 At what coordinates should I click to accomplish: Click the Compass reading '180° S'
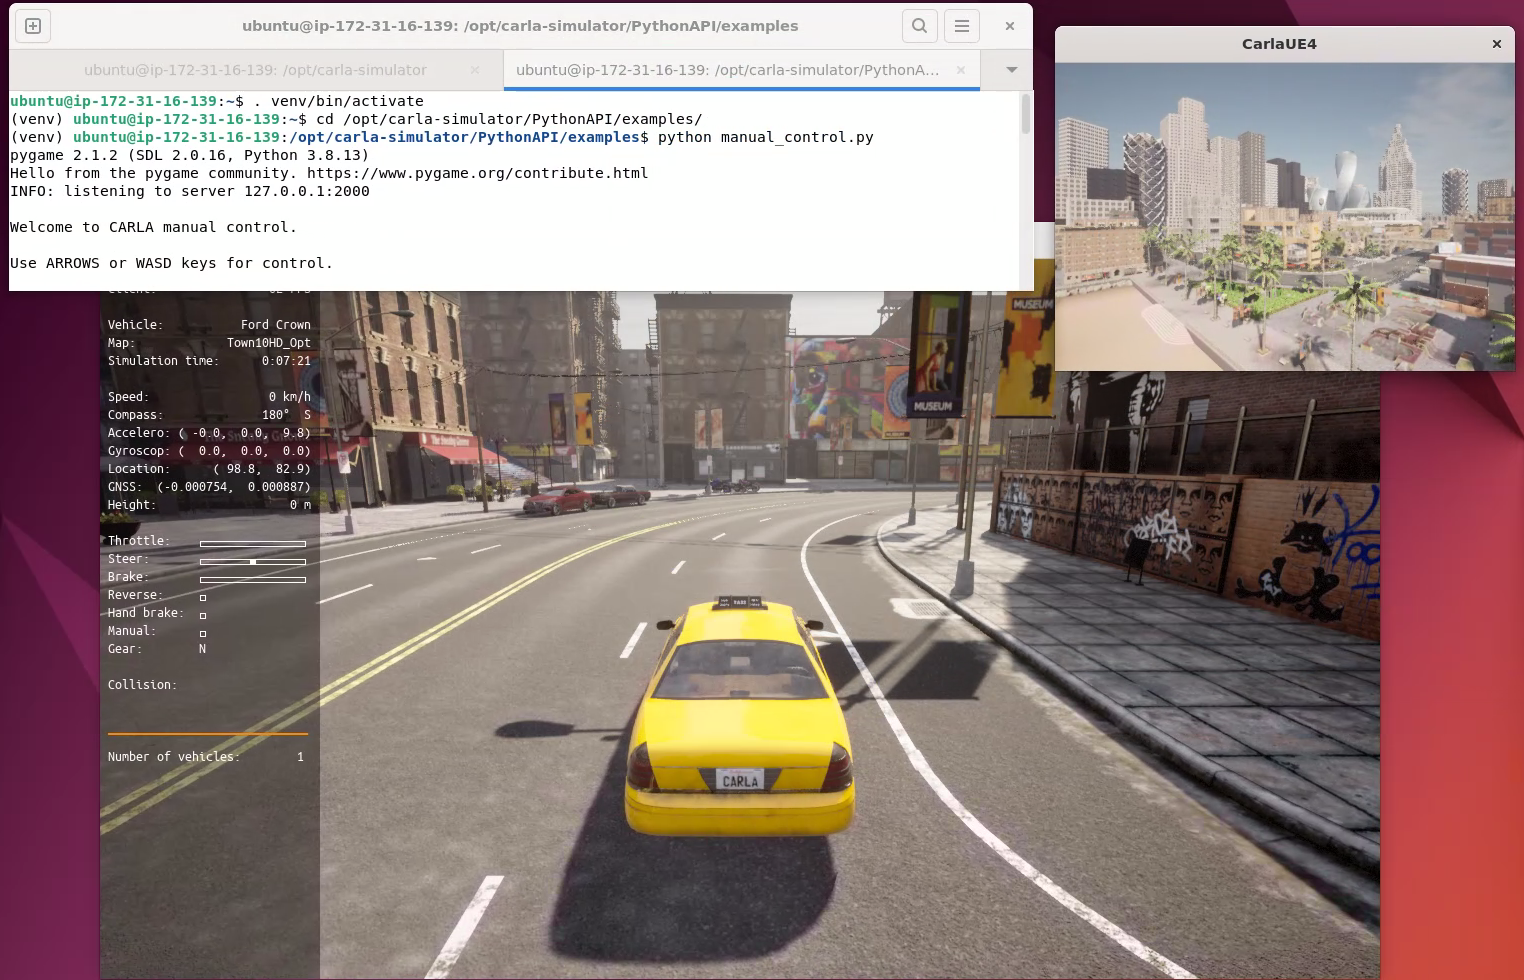286,415
